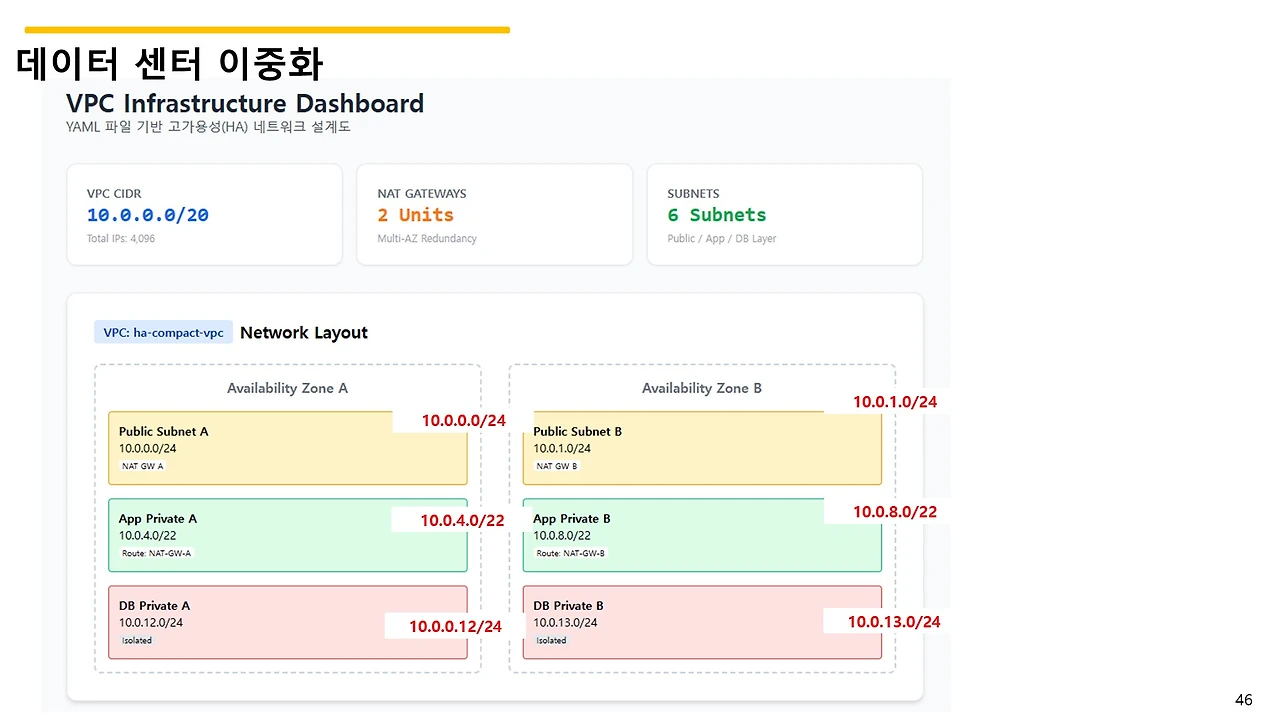Click the red 10.0.0.12/24 annotation
This screenshot has width=1280, height=720.
click(455, 626)
